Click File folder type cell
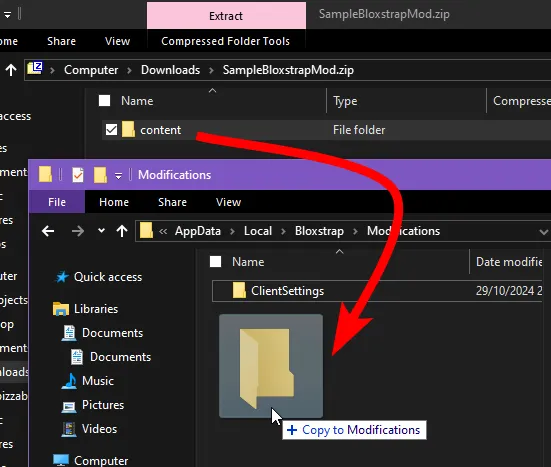This screenshot has width=551, height=467. pyautogui.click(x=359, y=130)
